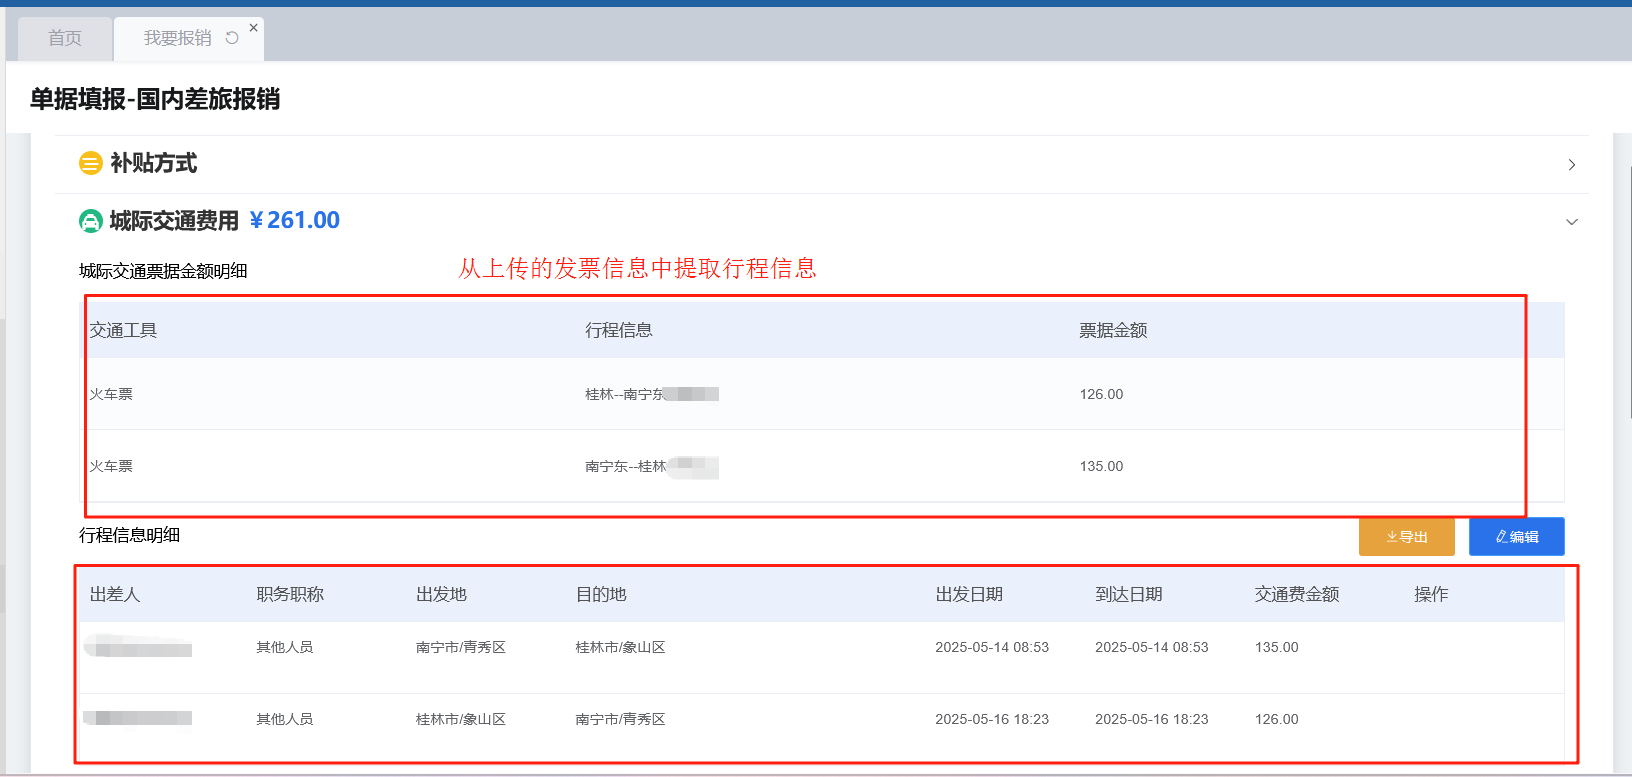Click the green 城际交通费用 car icon
The width and height of the screenshot is (1632, 777).
point(91,221)
